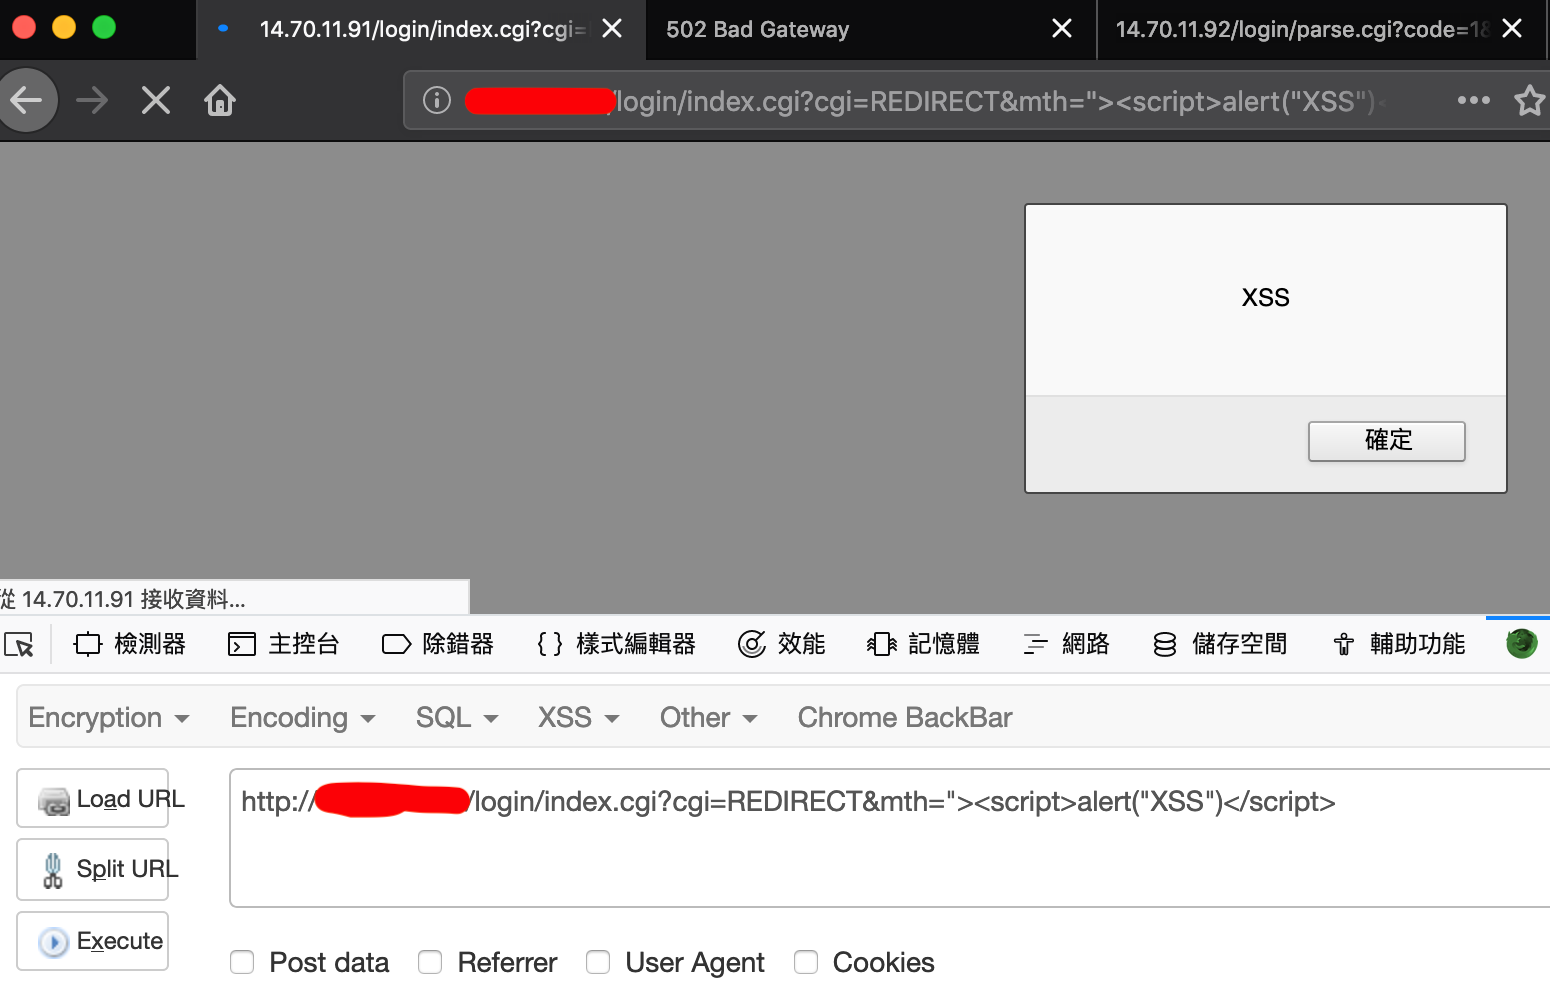Select the 14.70.11.91 login/index.cgi tab
Viewport: 1550px width, 1004px height.
click(x=422, y=30)
